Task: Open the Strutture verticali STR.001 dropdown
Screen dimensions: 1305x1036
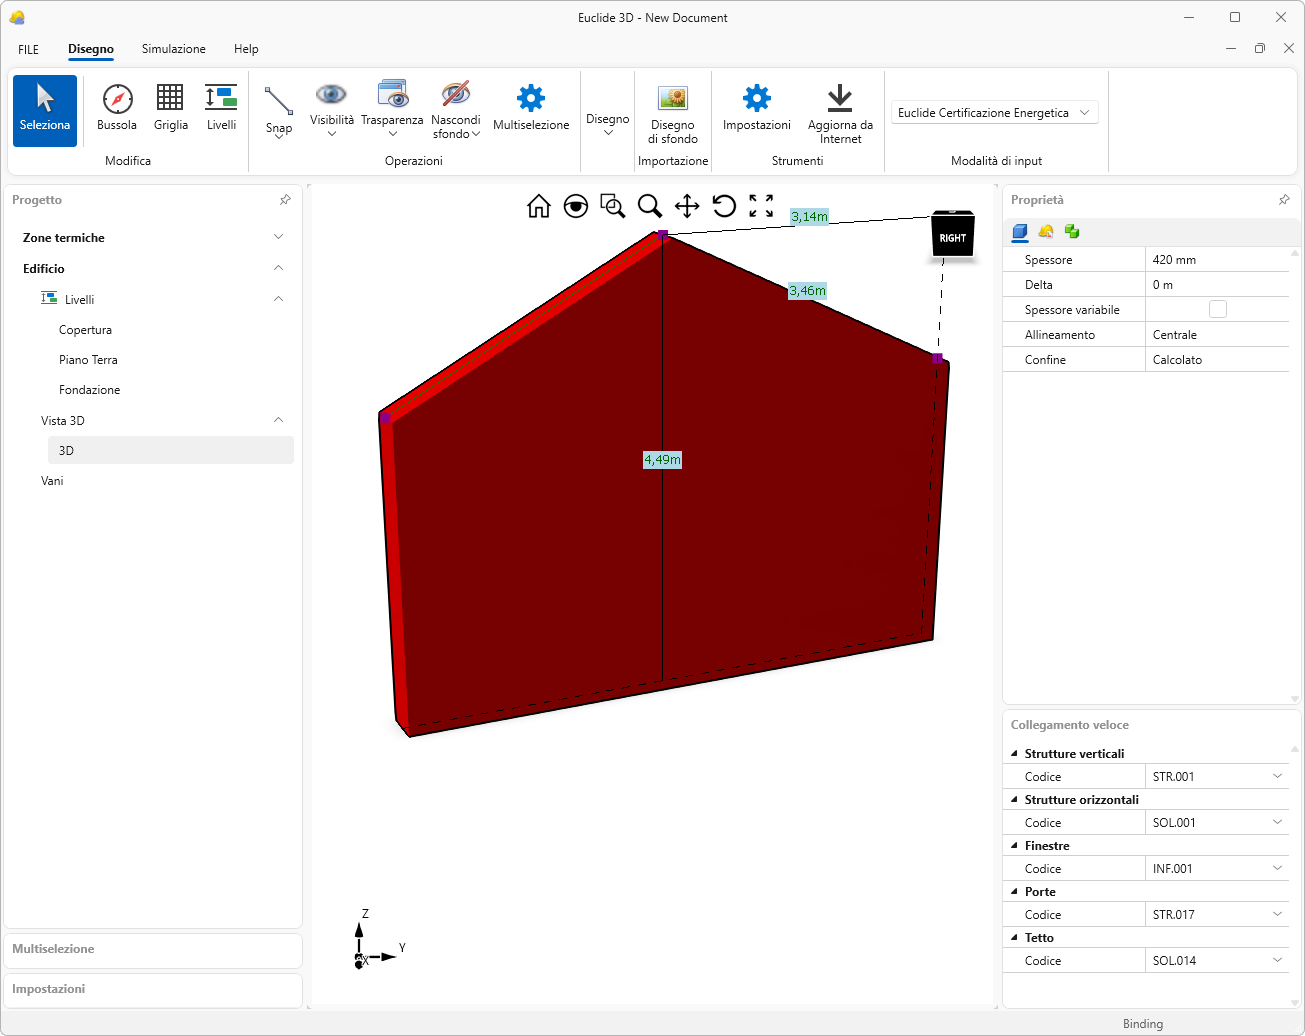Action: [x=1277, y=776]
